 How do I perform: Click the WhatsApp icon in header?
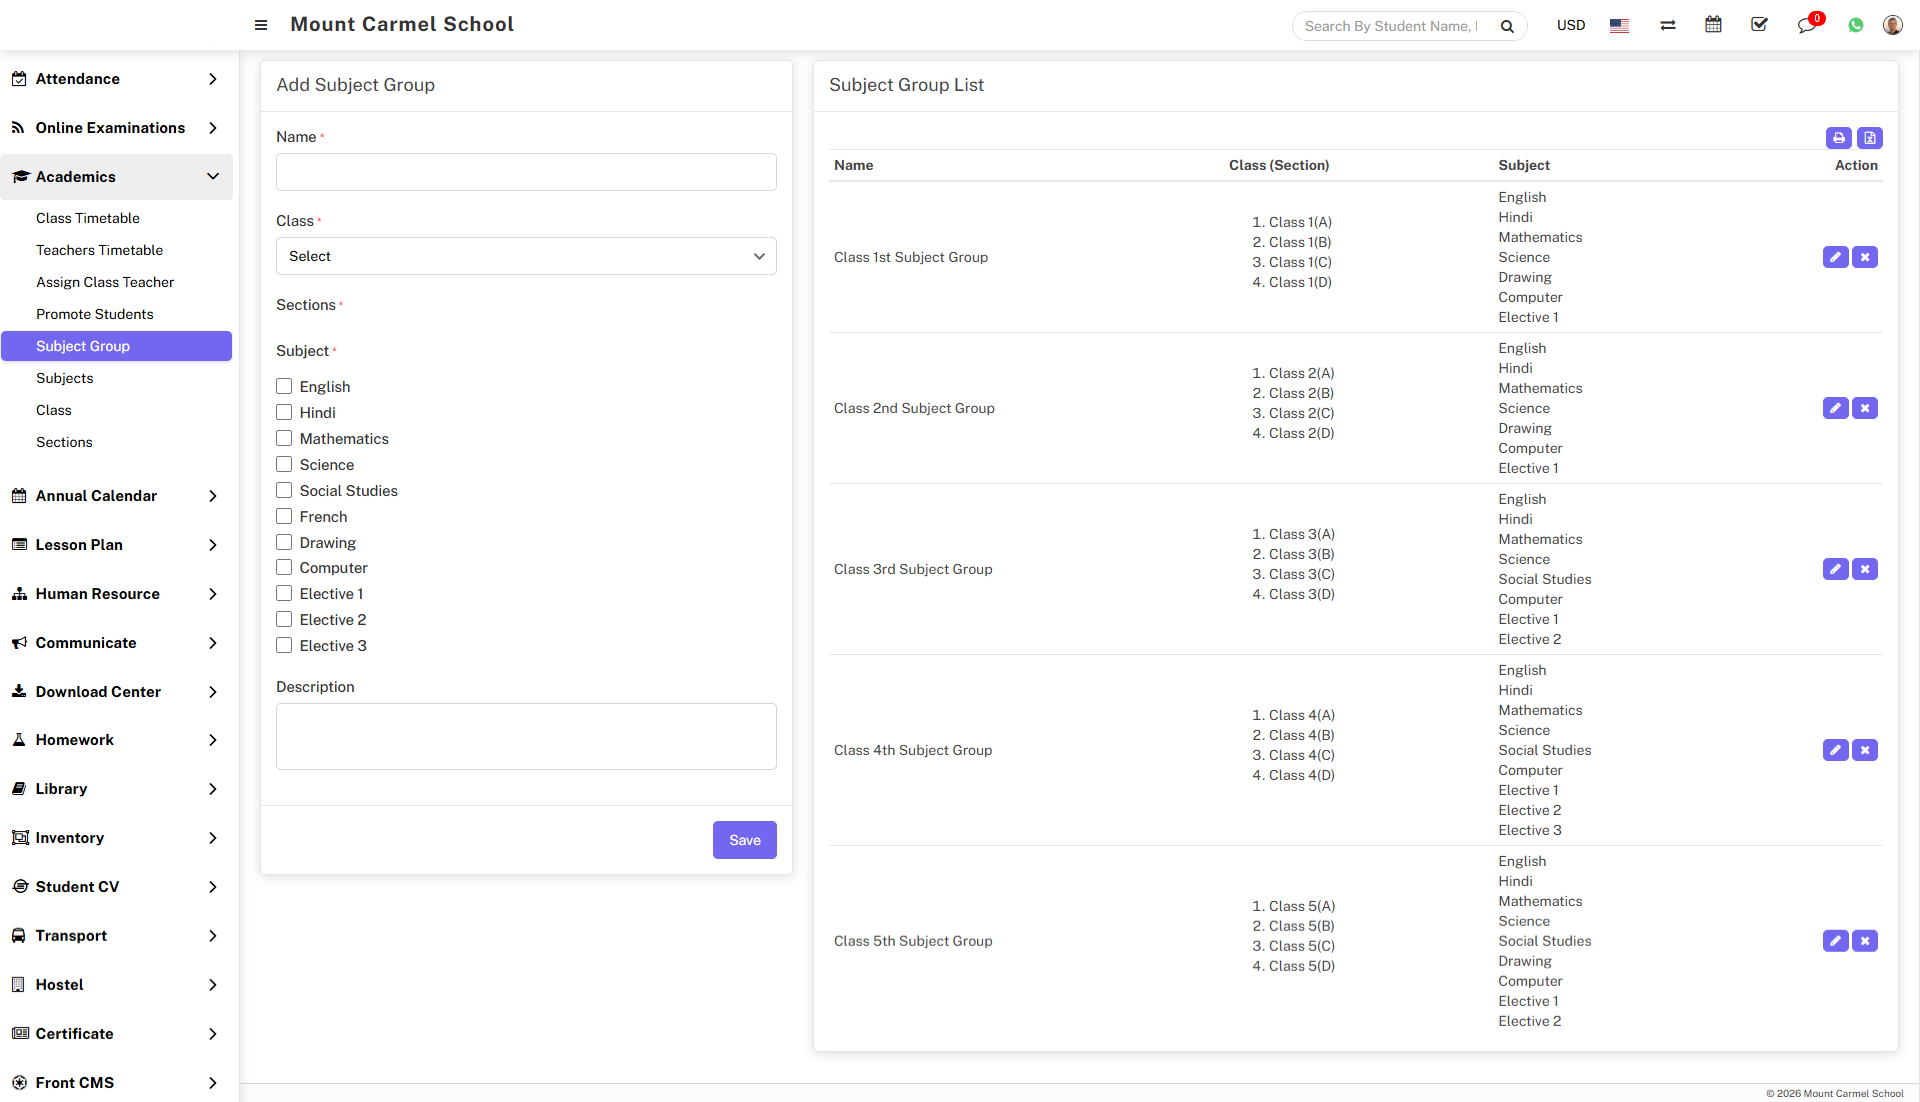click(x=1856, y=25)
